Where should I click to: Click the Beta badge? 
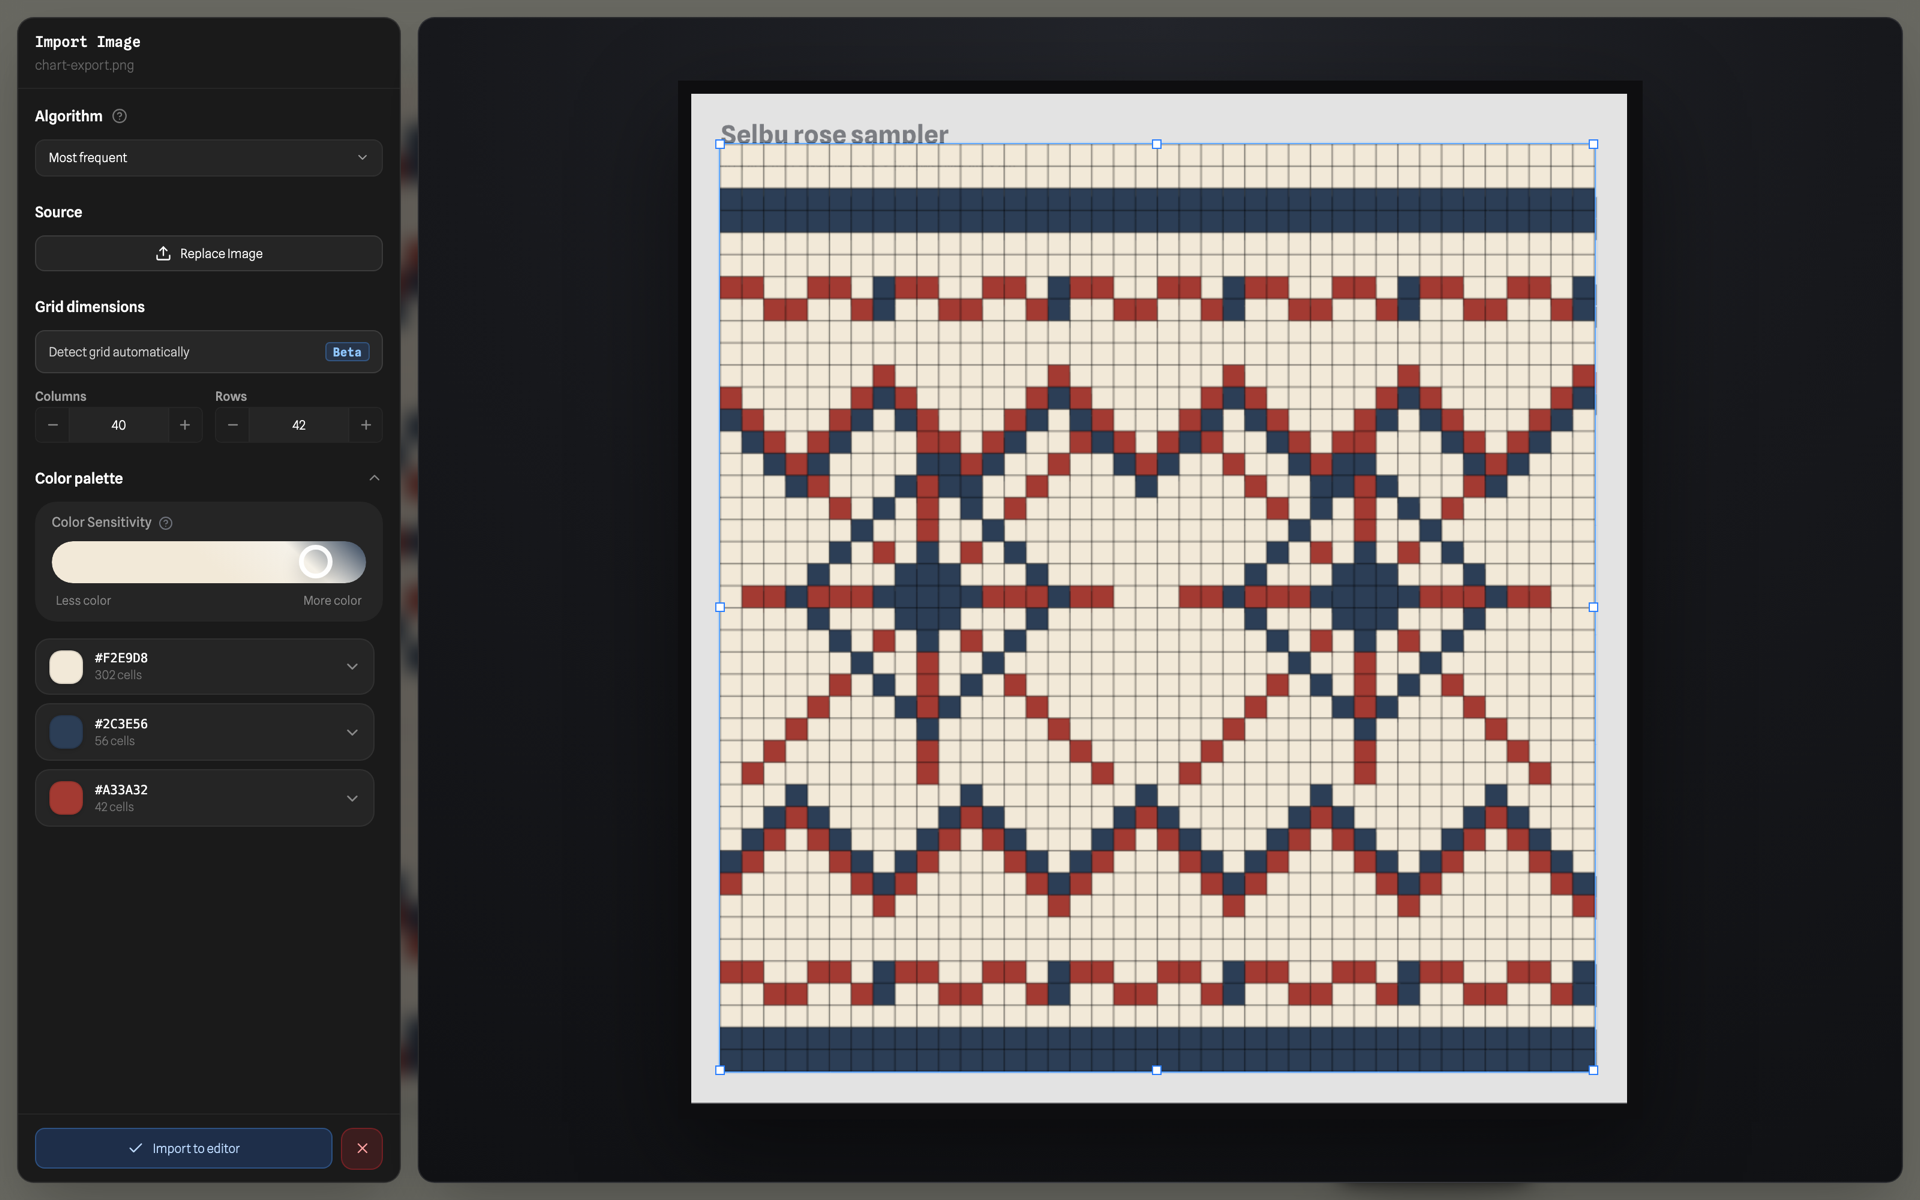(347, 352)
